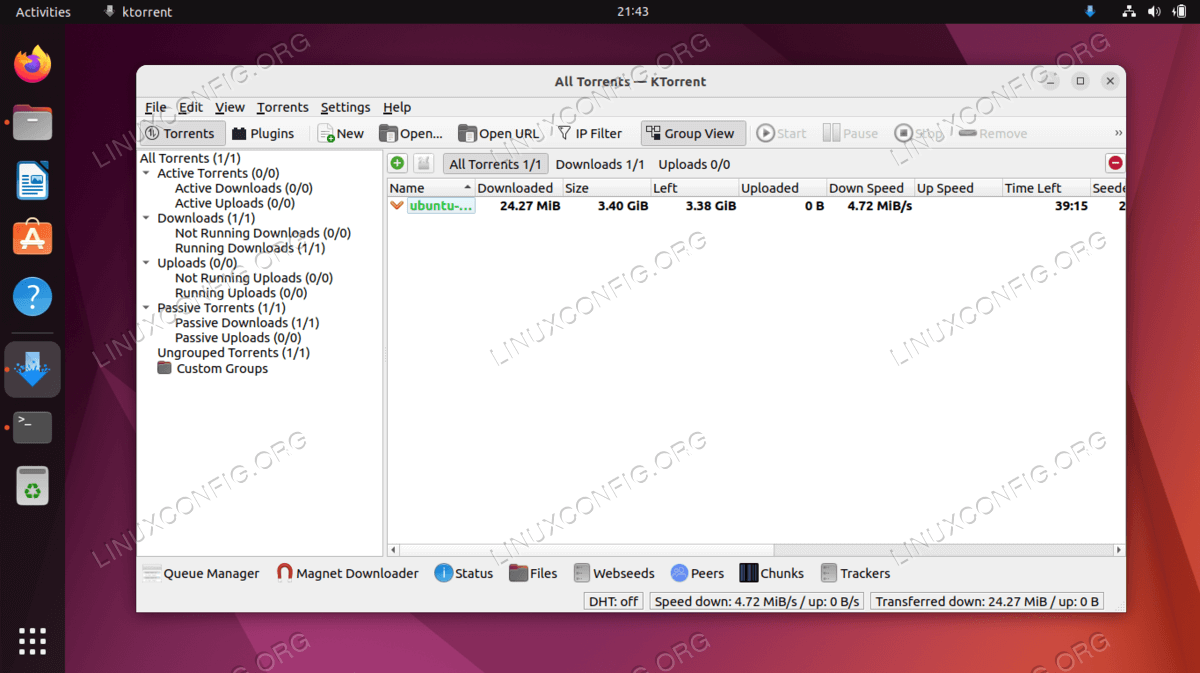Image resolution: width=1200 pixels, height=673 pixels.
Task: Click the gray icon beside the green plus
Action: (423, 163)
